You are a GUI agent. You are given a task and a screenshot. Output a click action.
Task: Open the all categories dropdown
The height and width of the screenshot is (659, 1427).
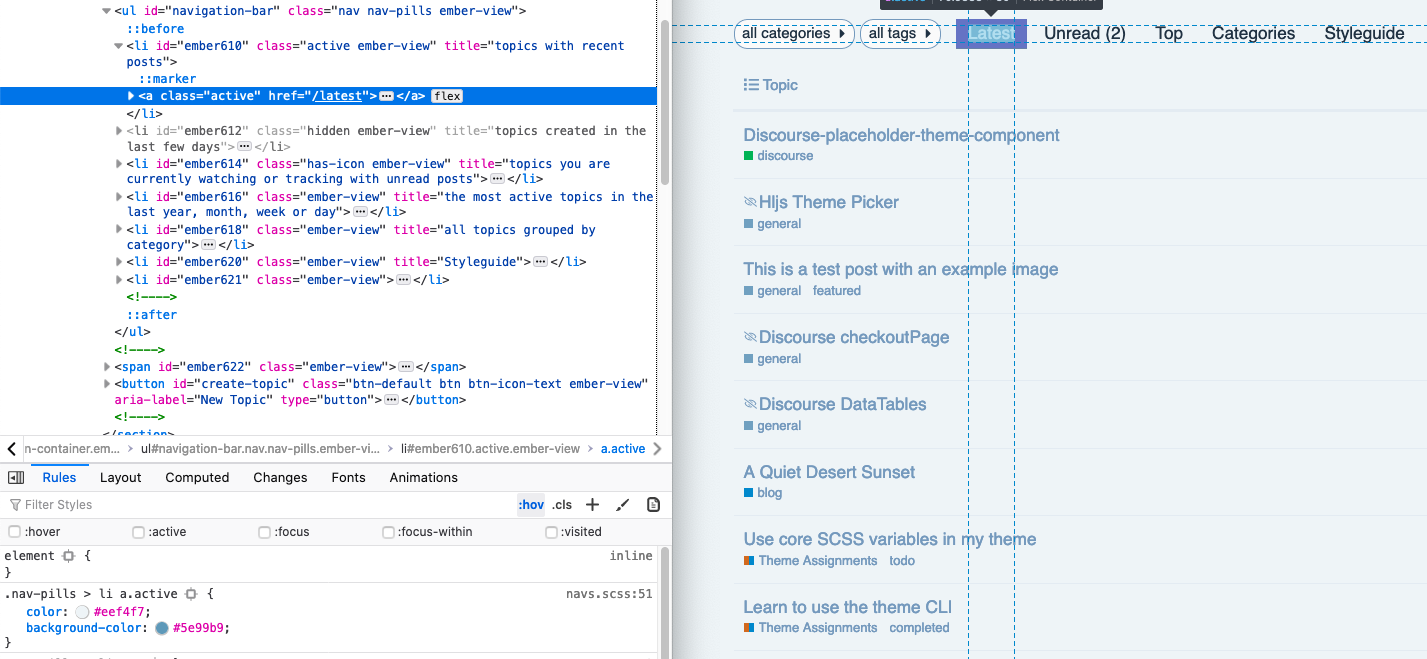[x=794, y=34]
